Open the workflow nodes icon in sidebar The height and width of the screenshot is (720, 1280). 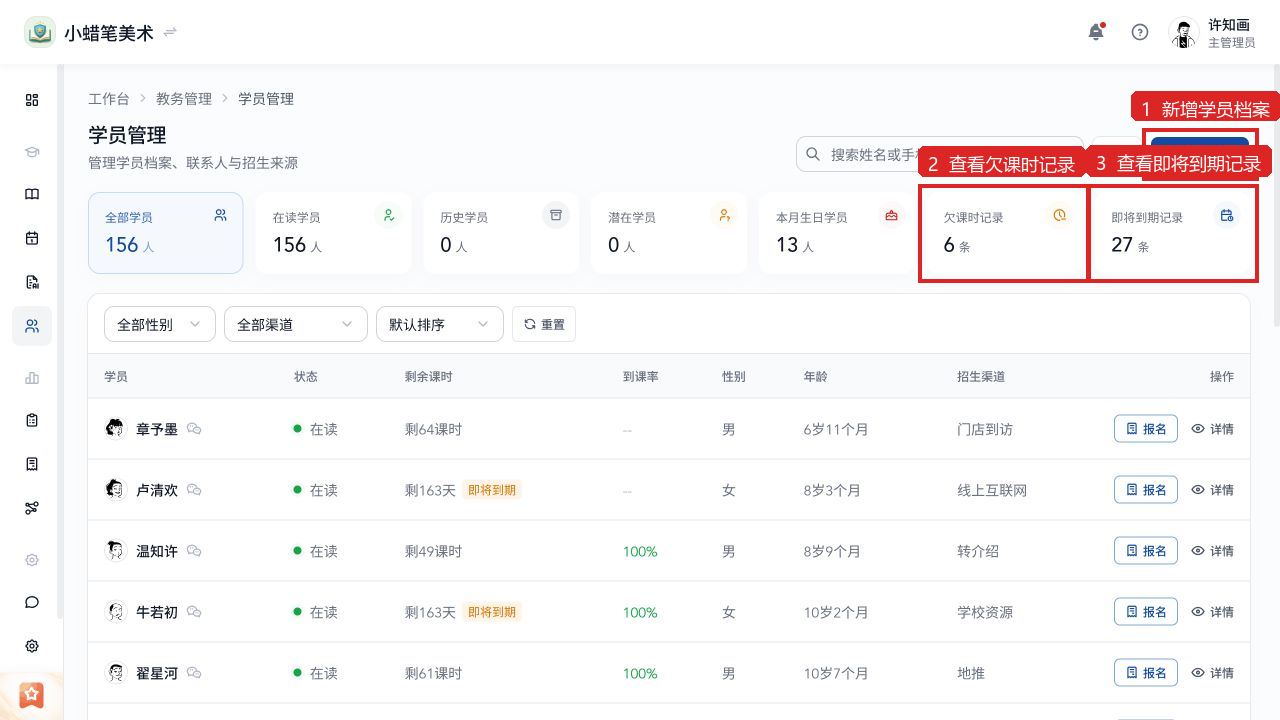coord(32,508)
